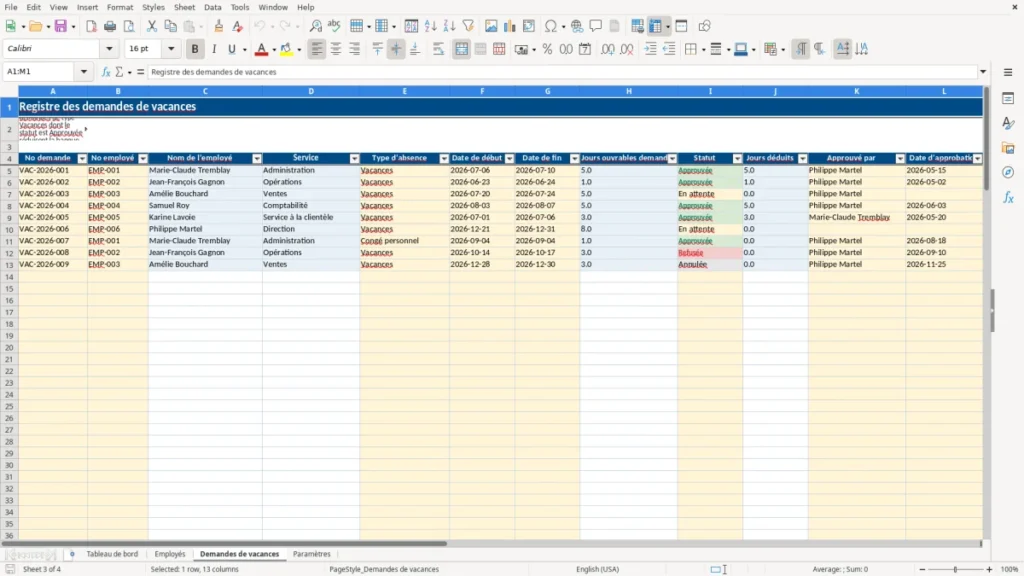This screenshot has height=576, width=1024.
Task: Click the Sum sigma icon
Action: pyautogui.click(x=120, y=72)
